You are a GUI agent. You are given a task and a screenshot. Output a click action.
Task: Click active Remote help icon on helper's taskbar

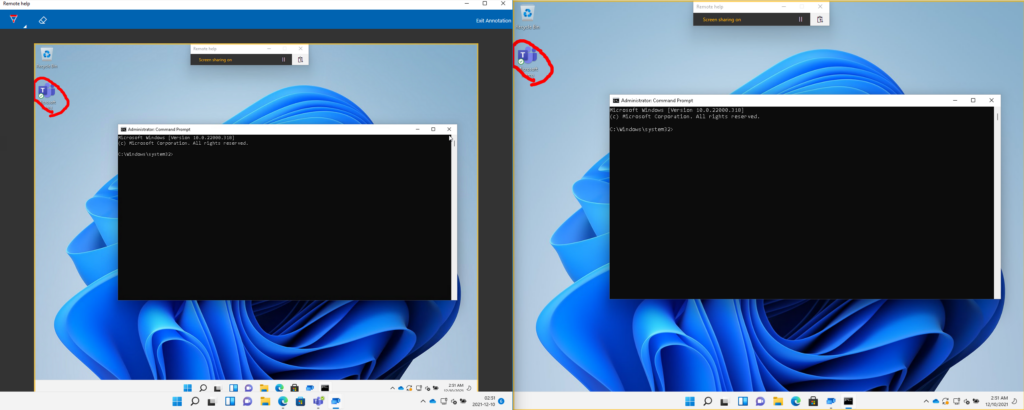coord(336,402)
